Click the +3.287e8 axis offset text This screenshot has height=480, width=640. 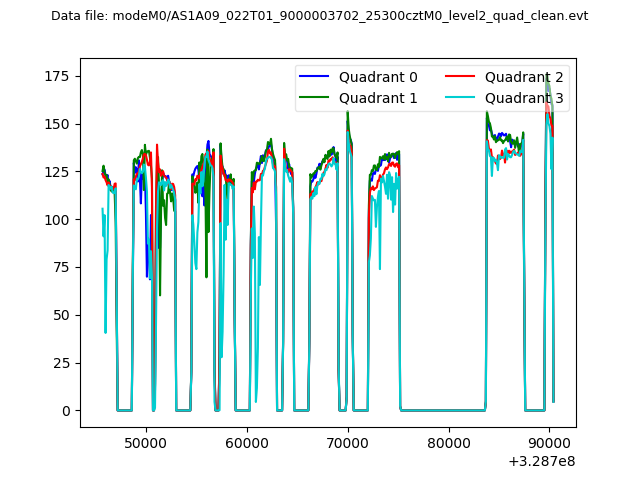[542, 461]
